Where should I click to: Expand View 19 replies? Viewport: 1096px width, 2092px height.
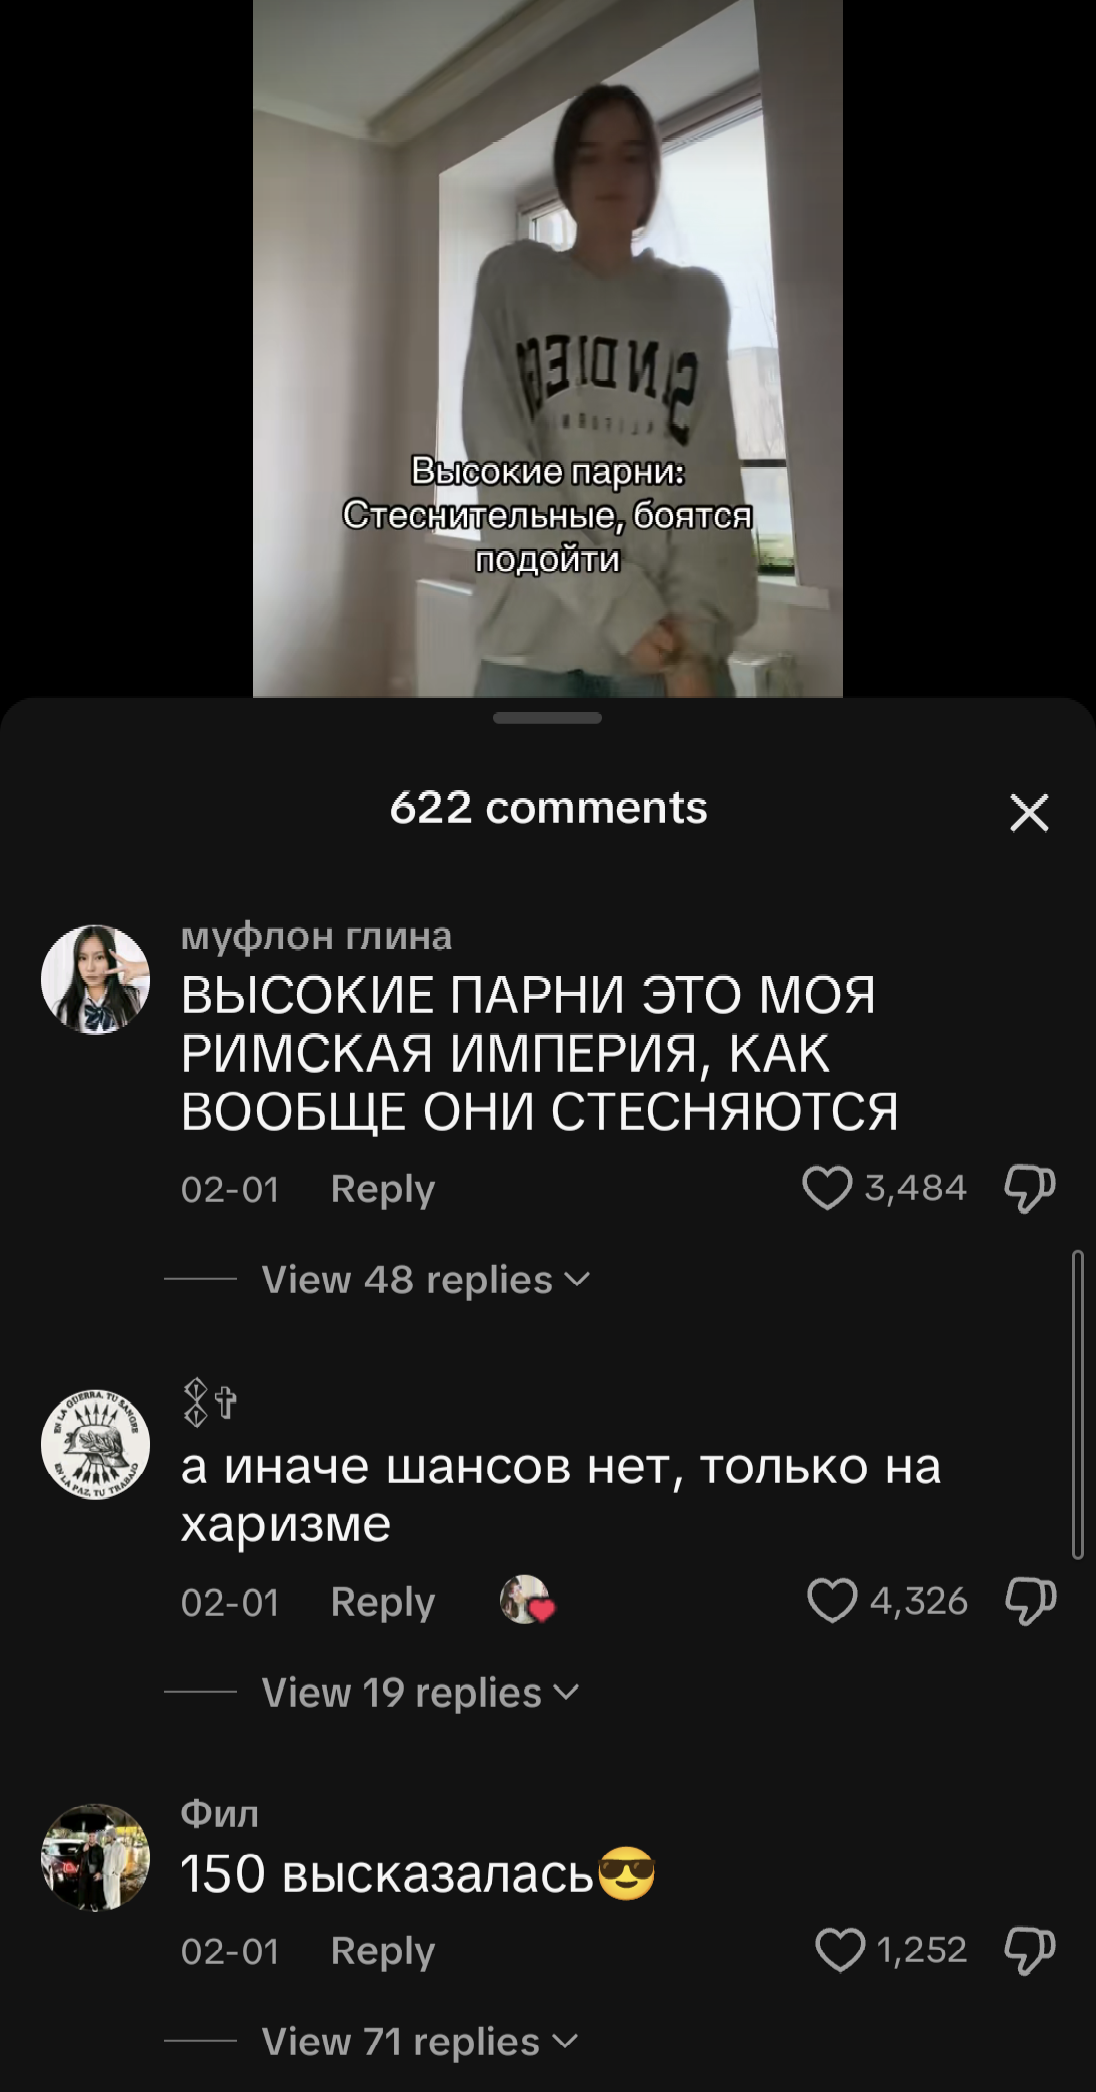coord(420,1693)
